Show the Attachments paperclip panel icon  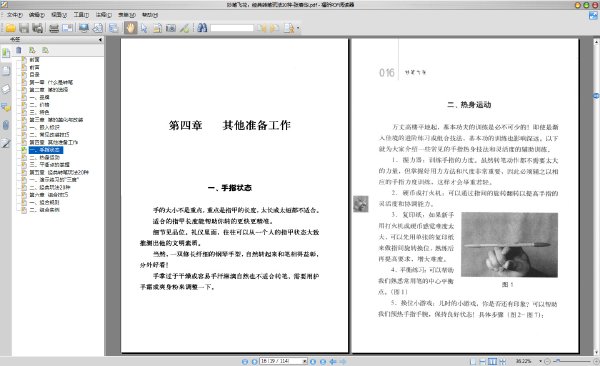pos(6,125)
